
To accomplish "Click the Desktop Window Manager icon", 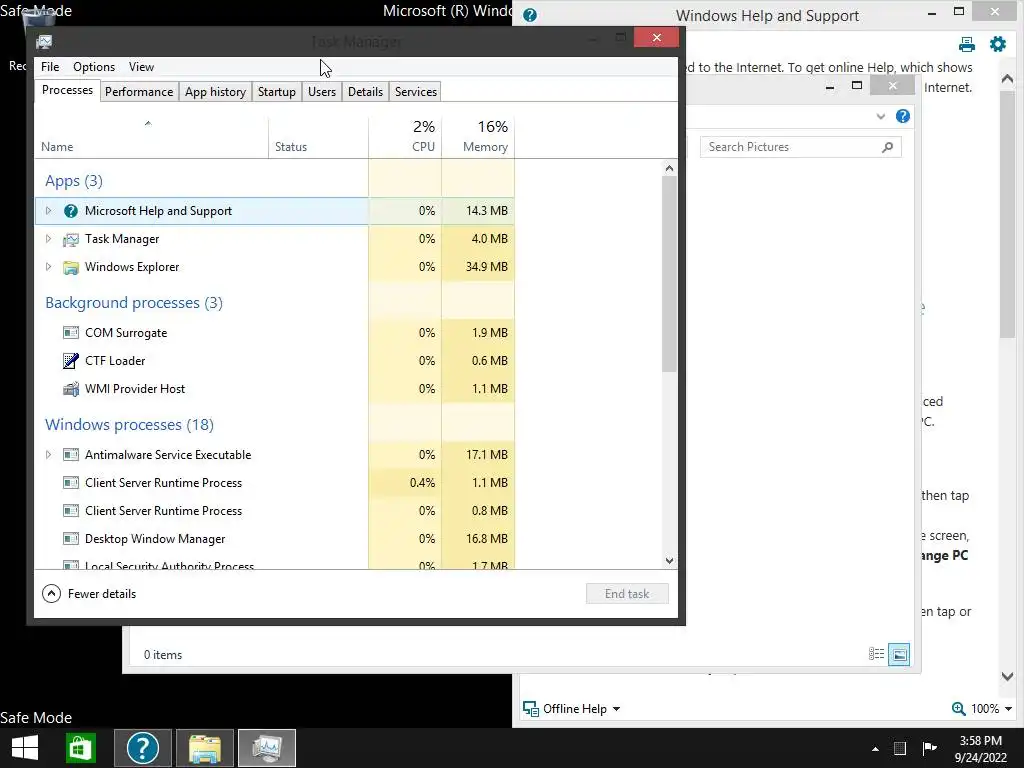I will pos(71,539).
